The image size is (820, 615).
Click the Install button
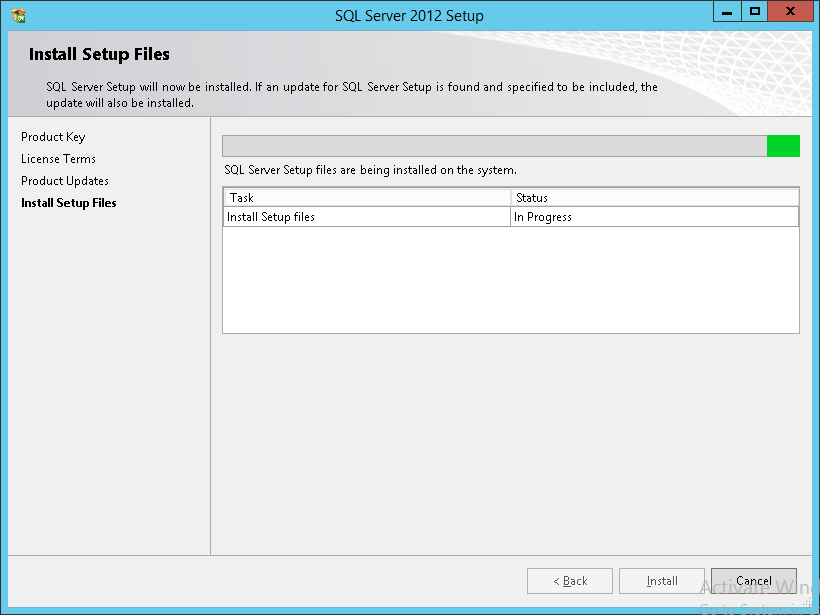(662, 581)
